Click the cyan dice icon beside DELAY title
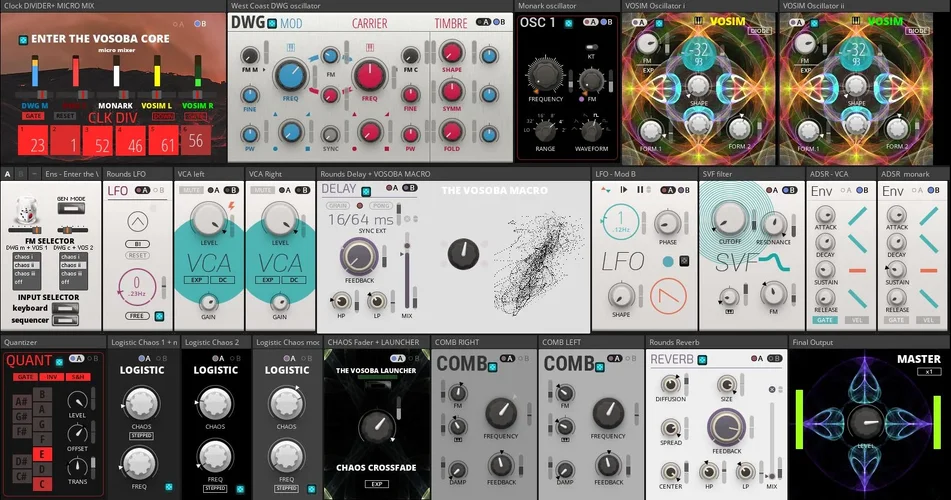 [366, 191]
